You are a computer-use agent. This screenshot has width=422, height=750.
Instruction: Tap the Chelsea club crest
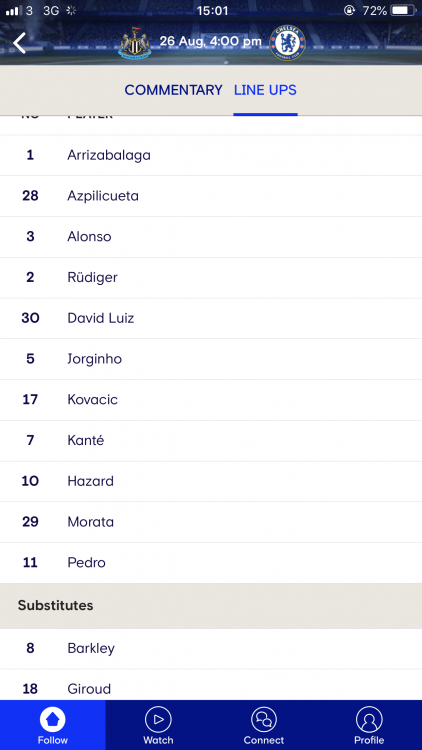pyautogui.click(x=287, y=43)
